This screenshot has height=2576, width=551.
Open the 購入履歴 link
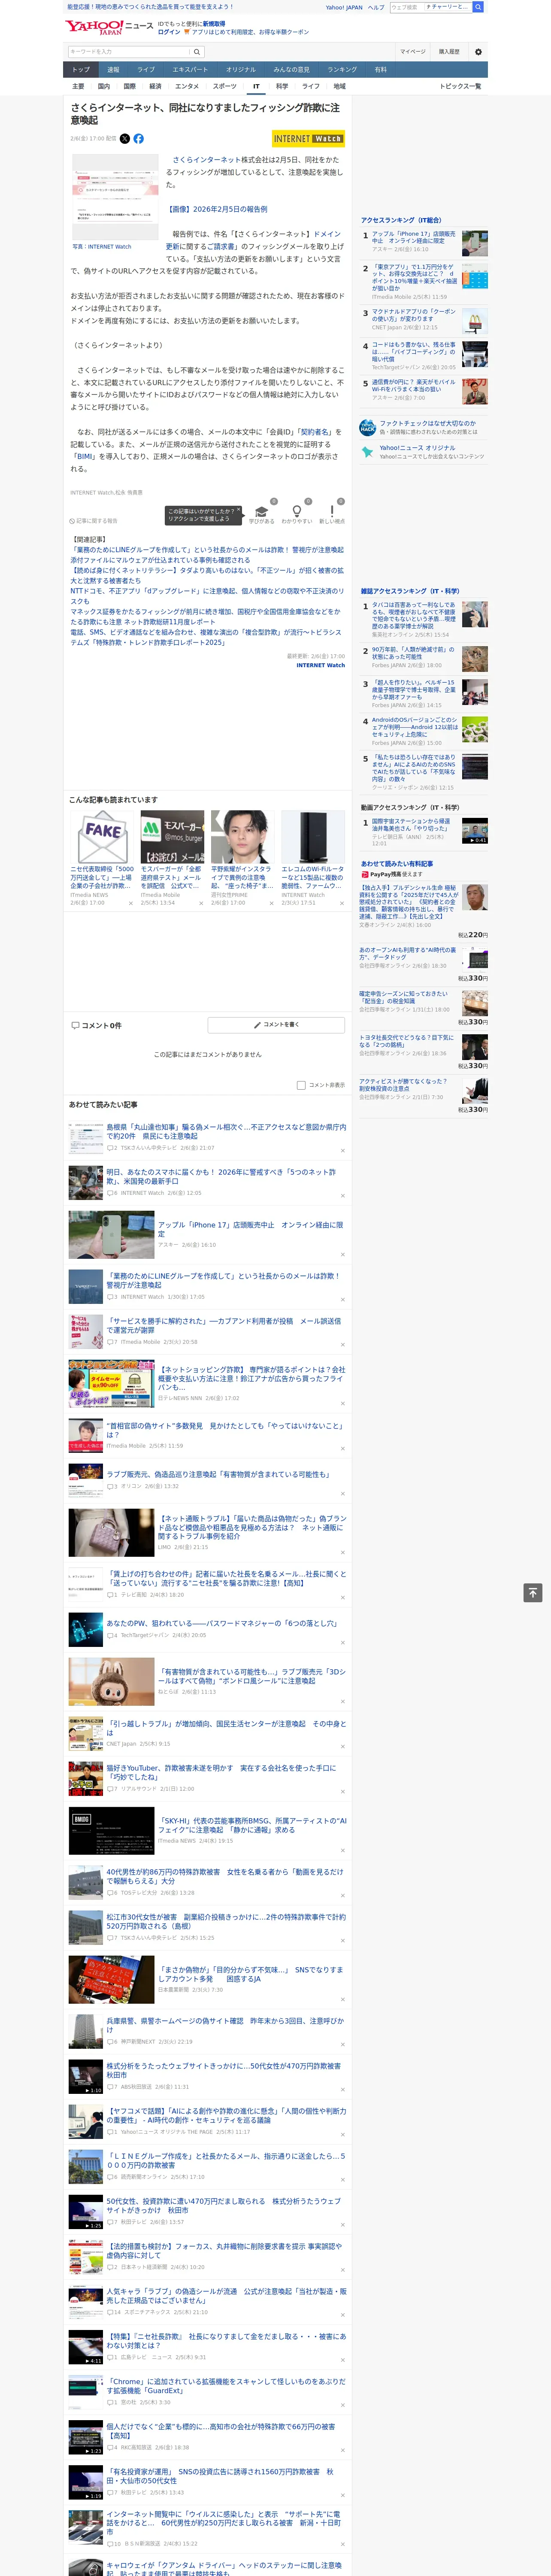click(x=449, y=51)
